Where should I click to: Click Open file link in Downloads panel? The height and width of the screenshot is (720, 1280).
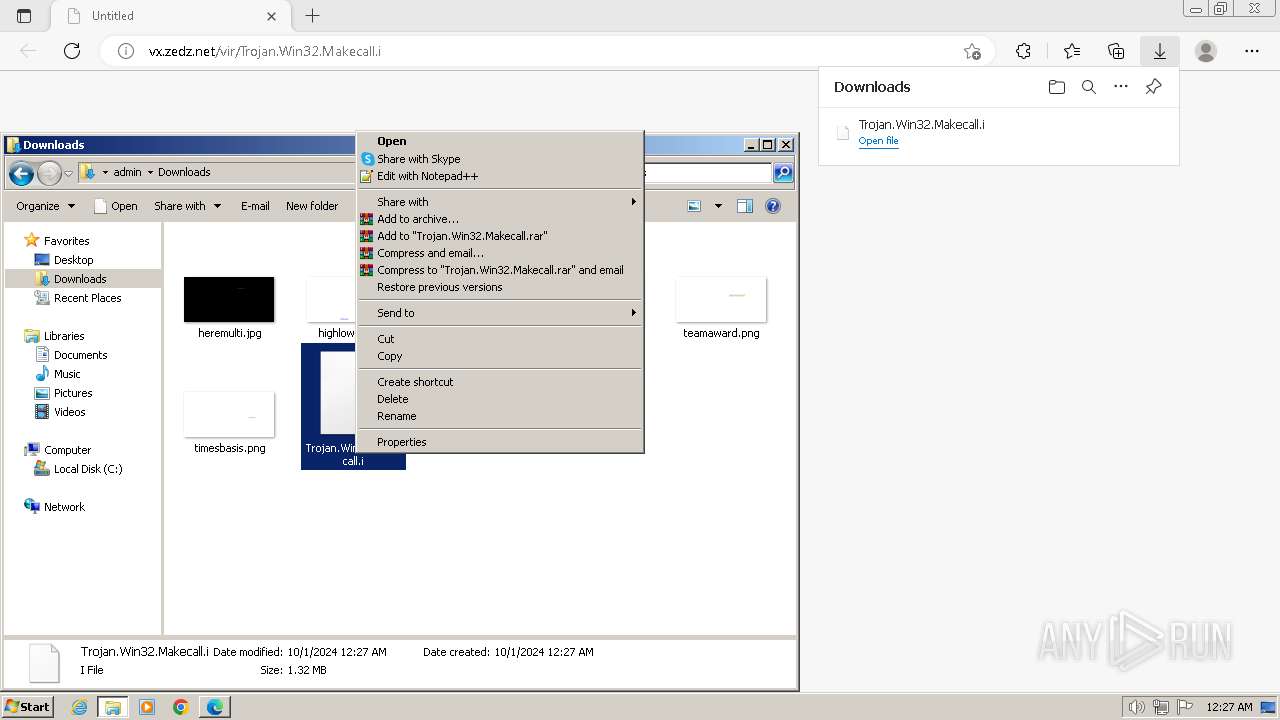[x=878, y=141]
